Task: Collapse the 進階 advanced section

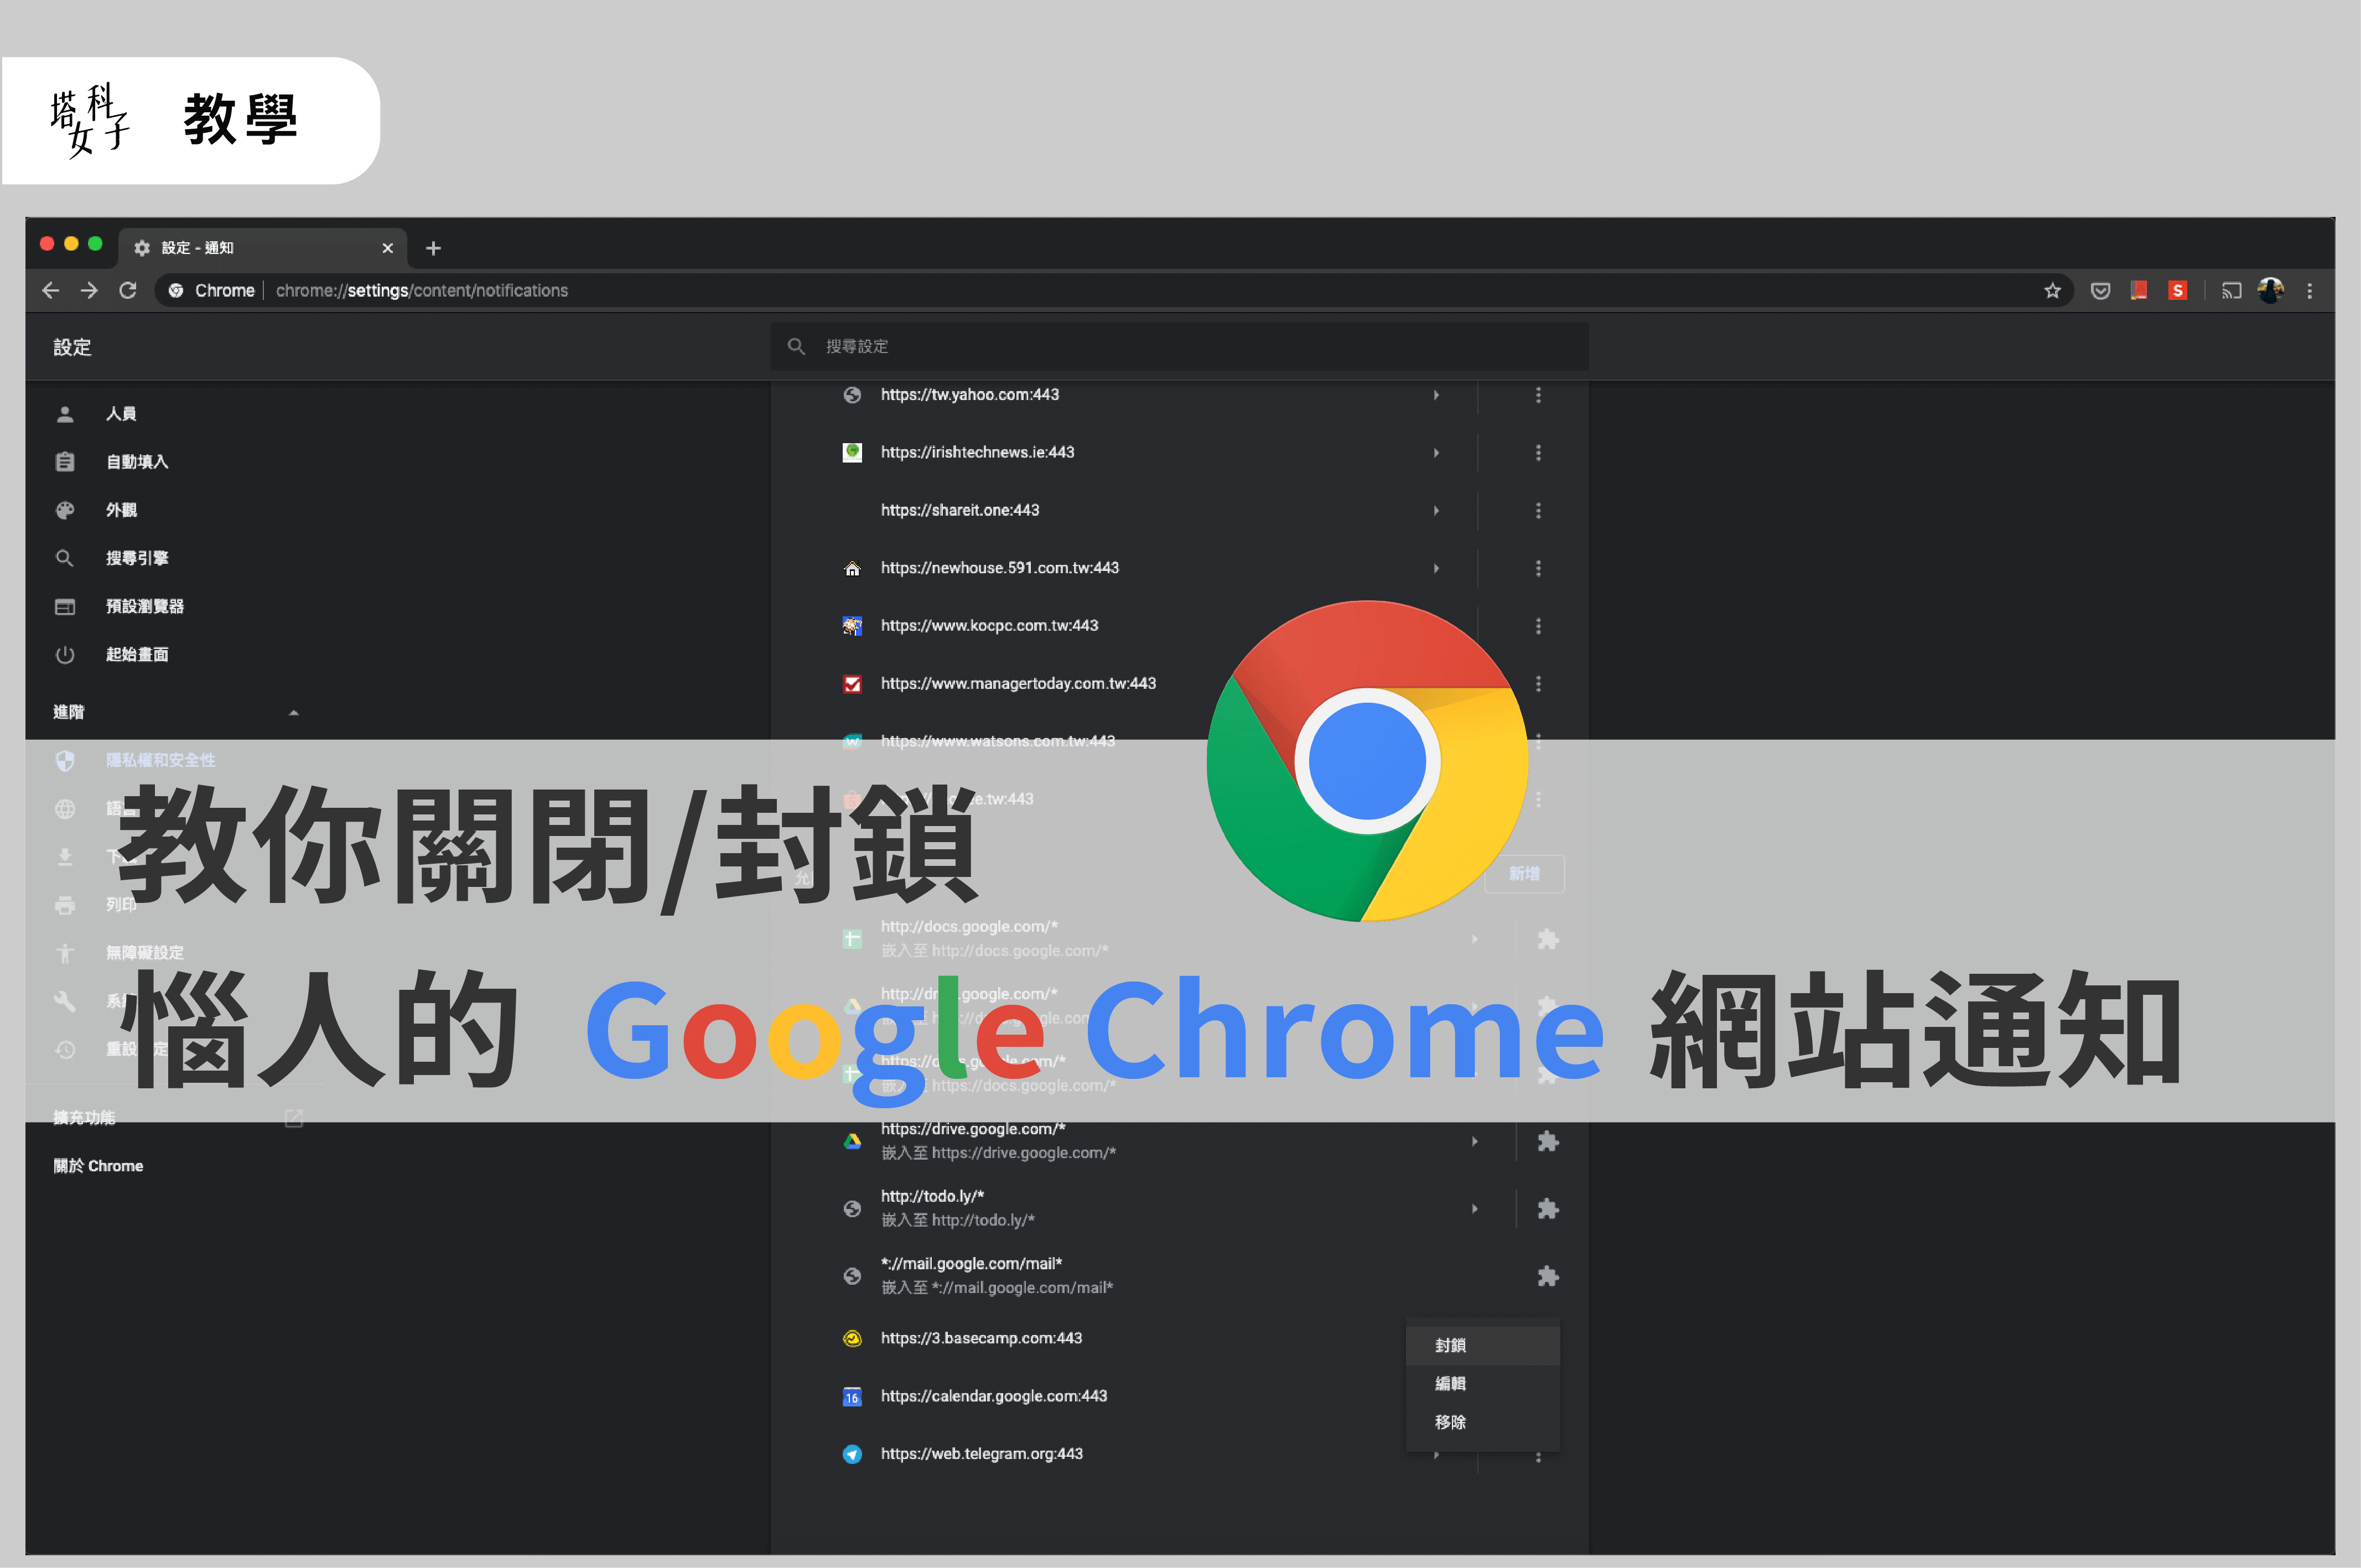Action: (x=293, y=712)
